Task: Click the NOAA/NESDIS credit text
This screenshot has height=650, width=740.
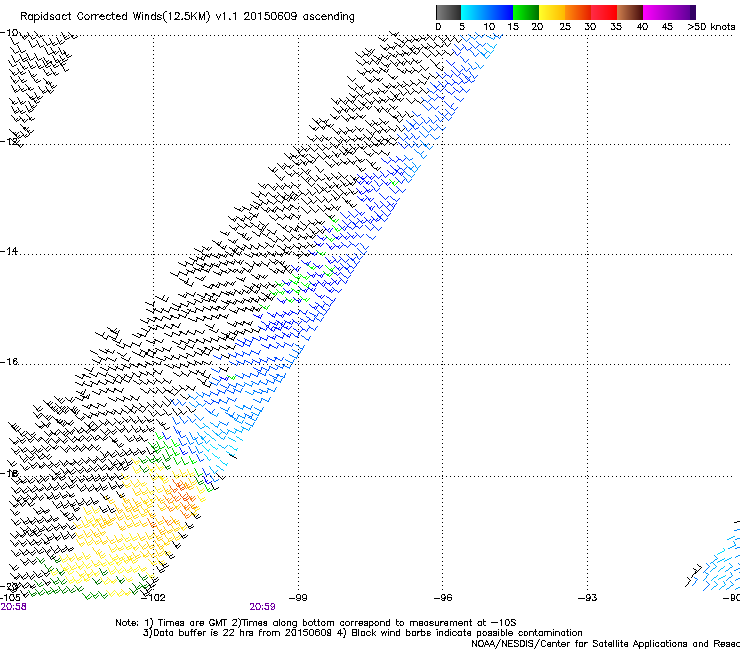Action: point(605,644)
